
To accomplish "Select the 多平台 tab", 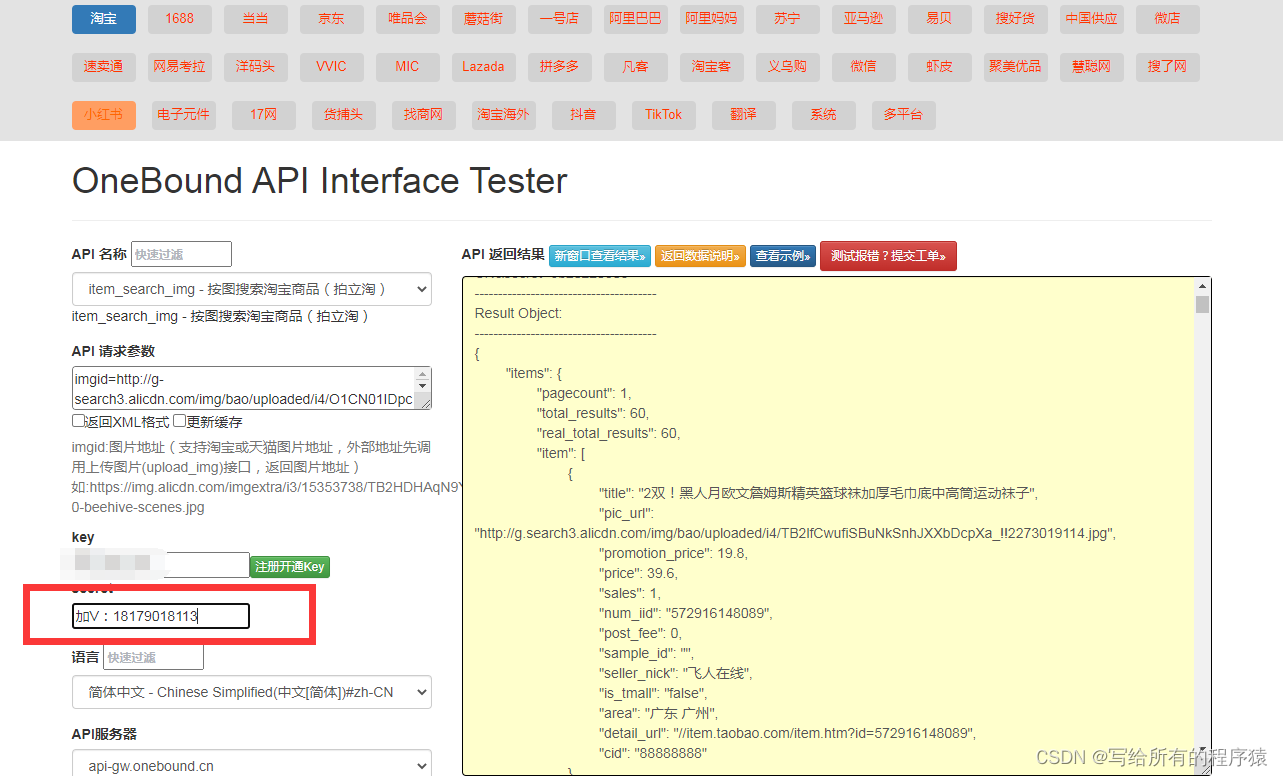I will 904,115.
